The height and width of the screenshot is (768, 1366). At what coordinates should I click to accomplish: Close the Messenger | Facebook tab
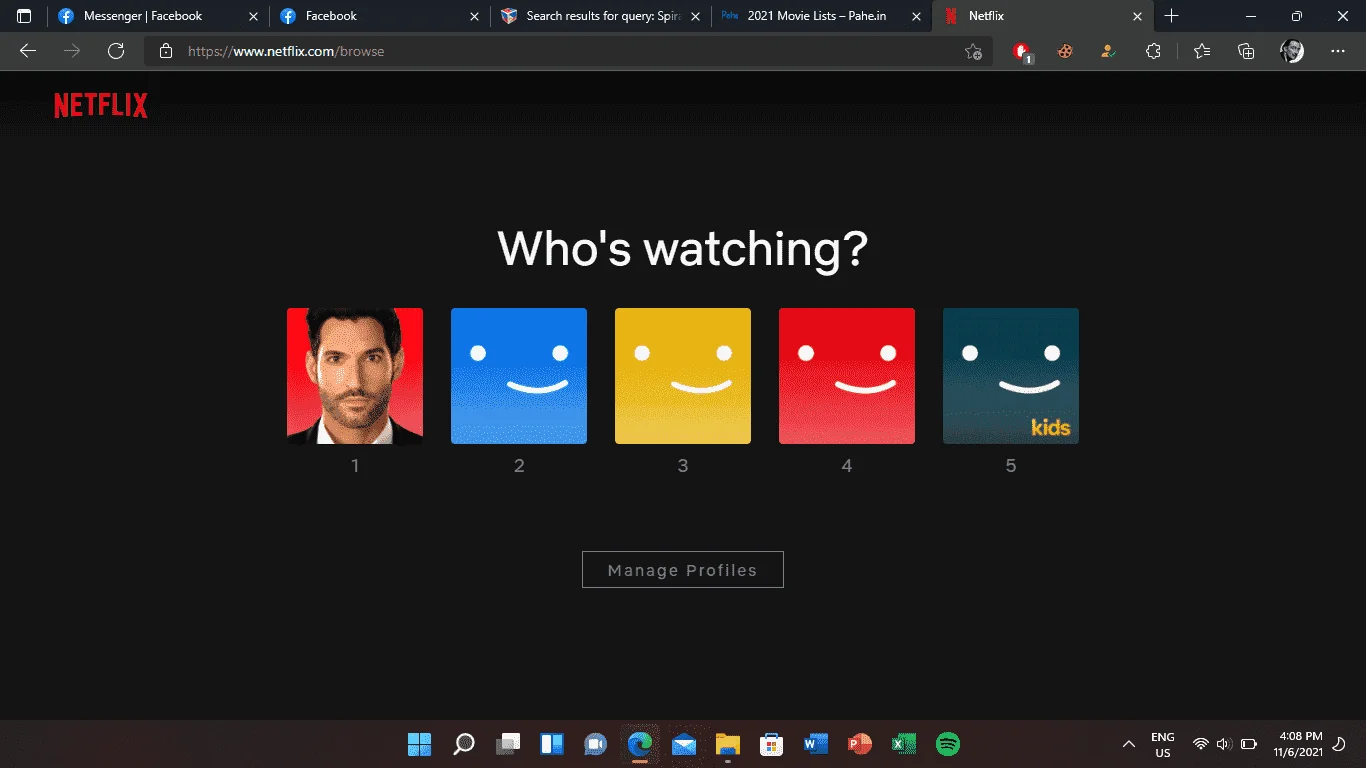point(253,16)
